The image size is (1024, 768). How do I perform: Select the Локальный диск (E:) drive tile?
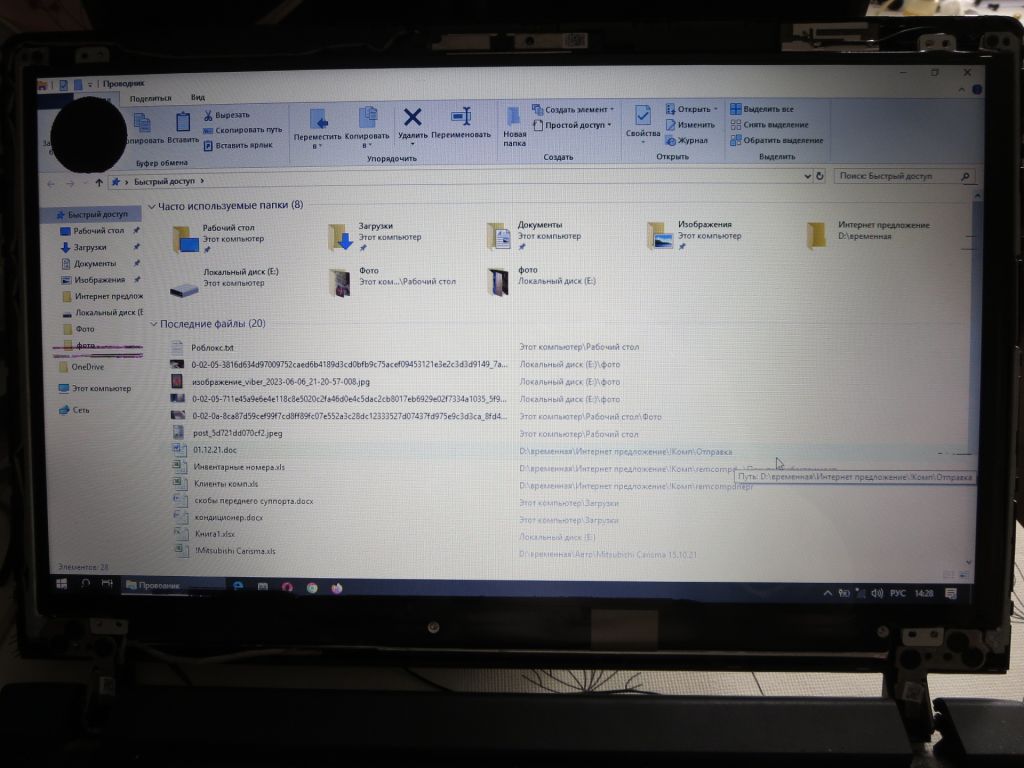click(225, 282)
